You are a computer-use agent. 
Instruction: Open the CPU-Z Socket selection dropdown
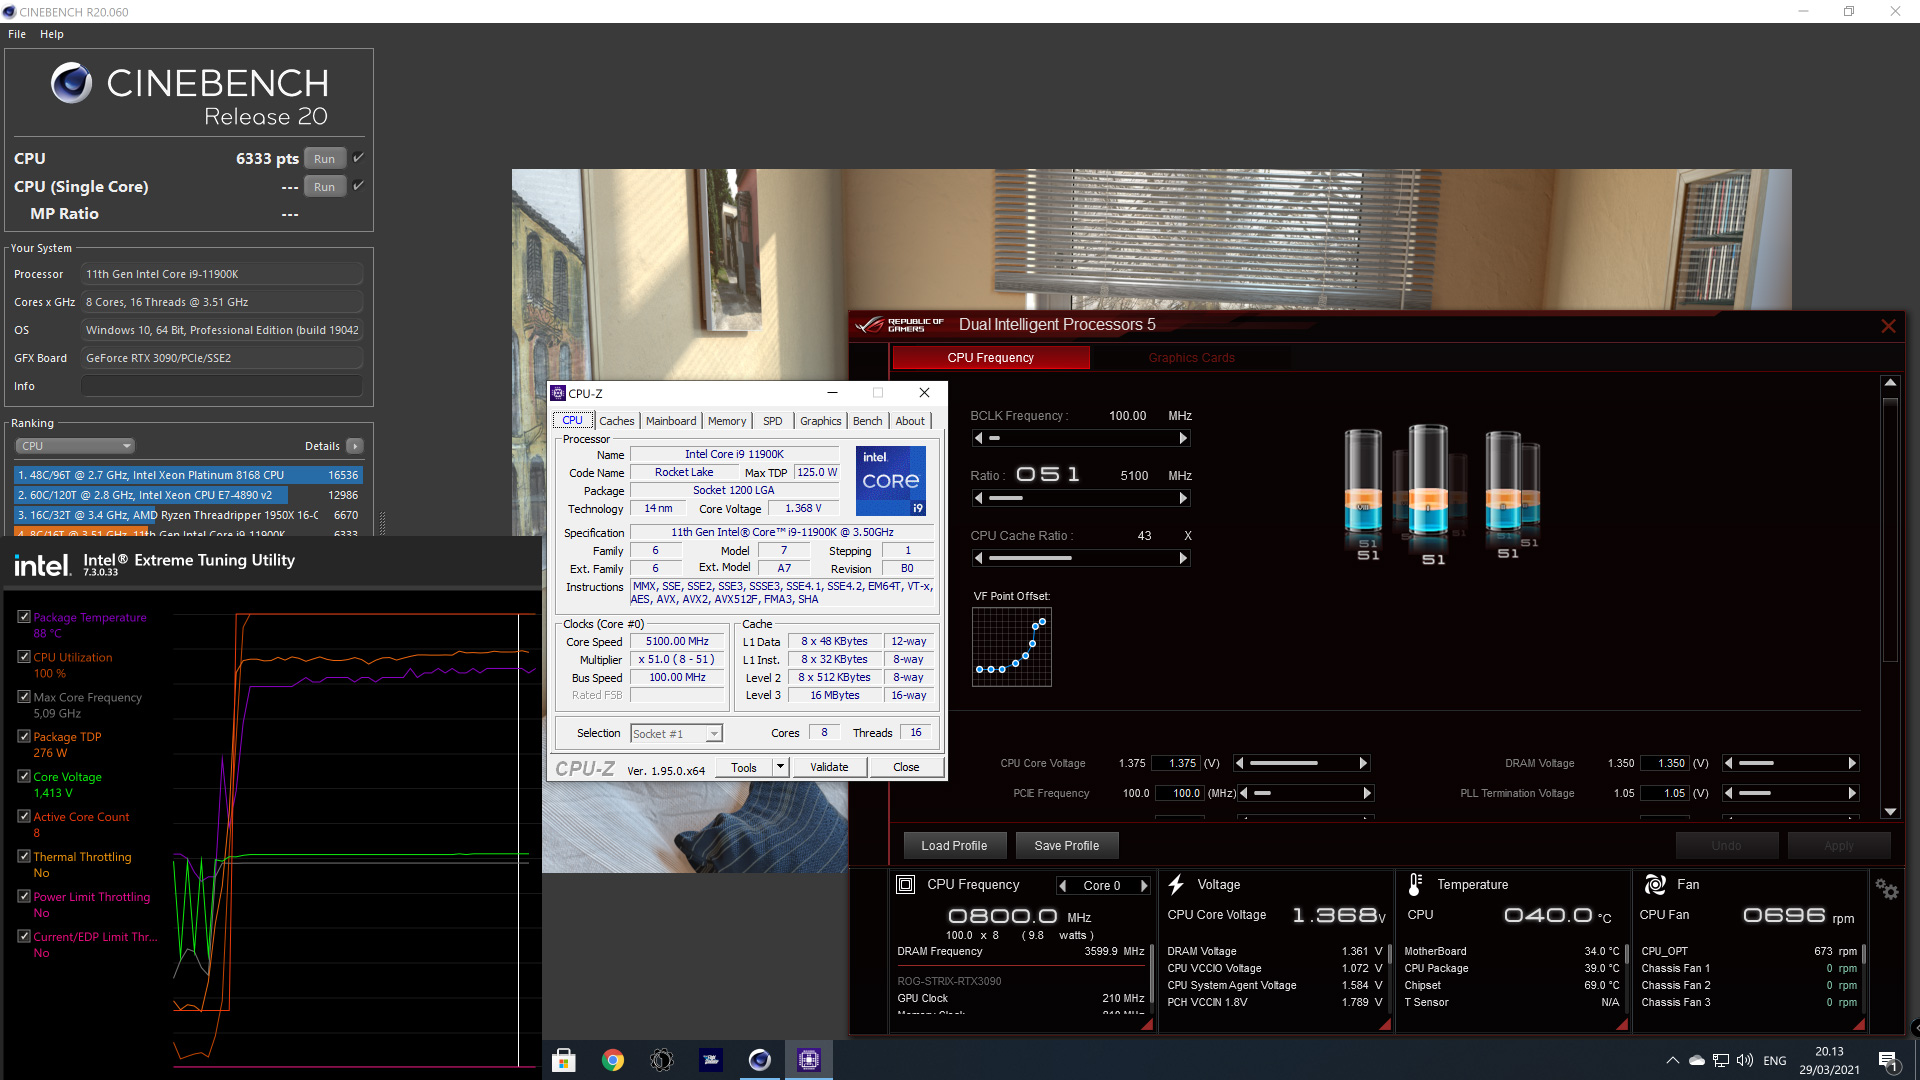(676, 734)
